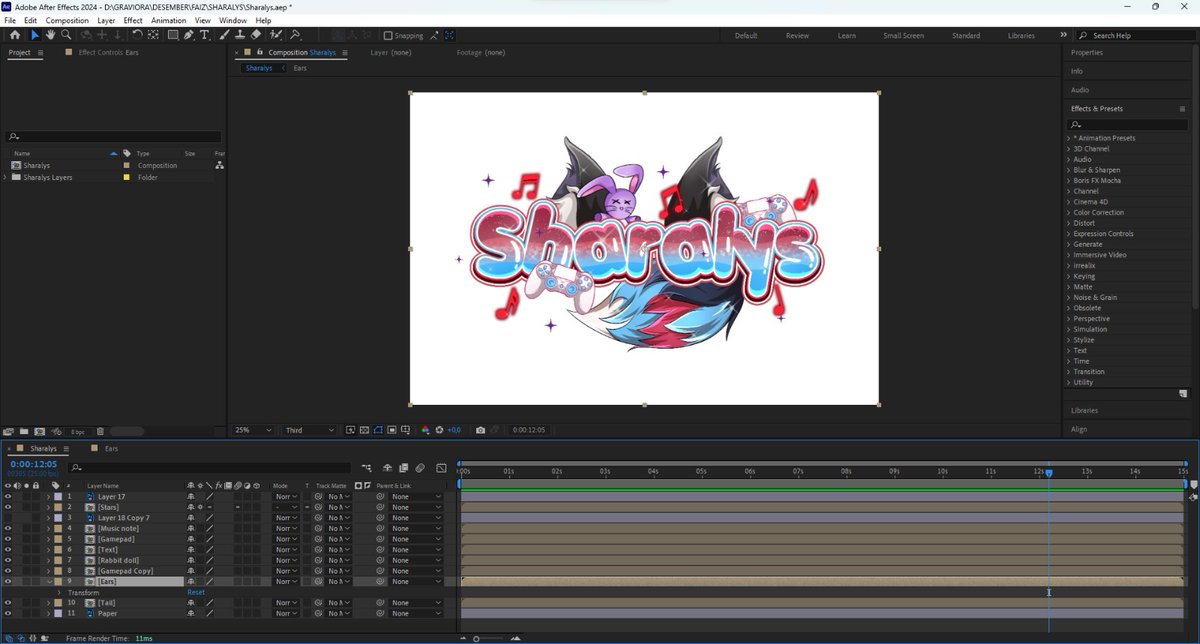The height and width of the screenshot is (644, 1200).
Task: Toggle visibility of the Tail layer
Action: point(8,602)
